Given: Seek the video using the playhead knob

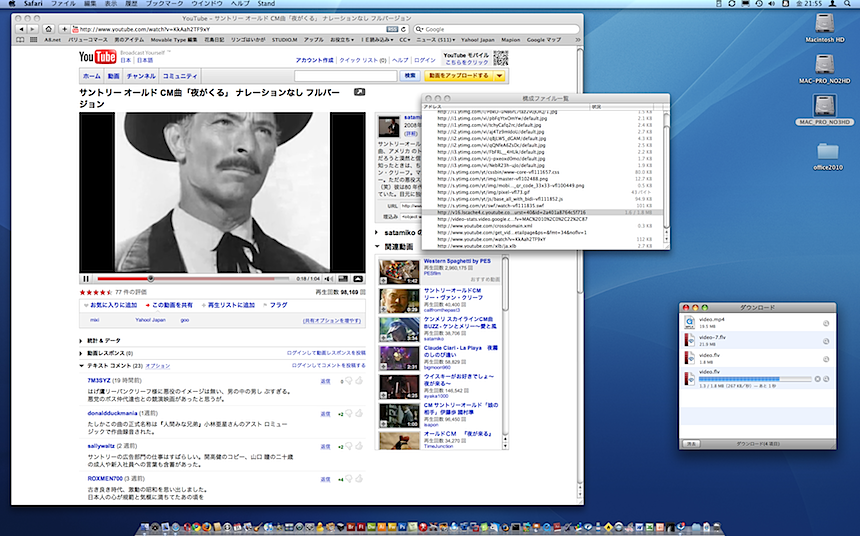Looking at the screenshot, I should click(150, 279).
